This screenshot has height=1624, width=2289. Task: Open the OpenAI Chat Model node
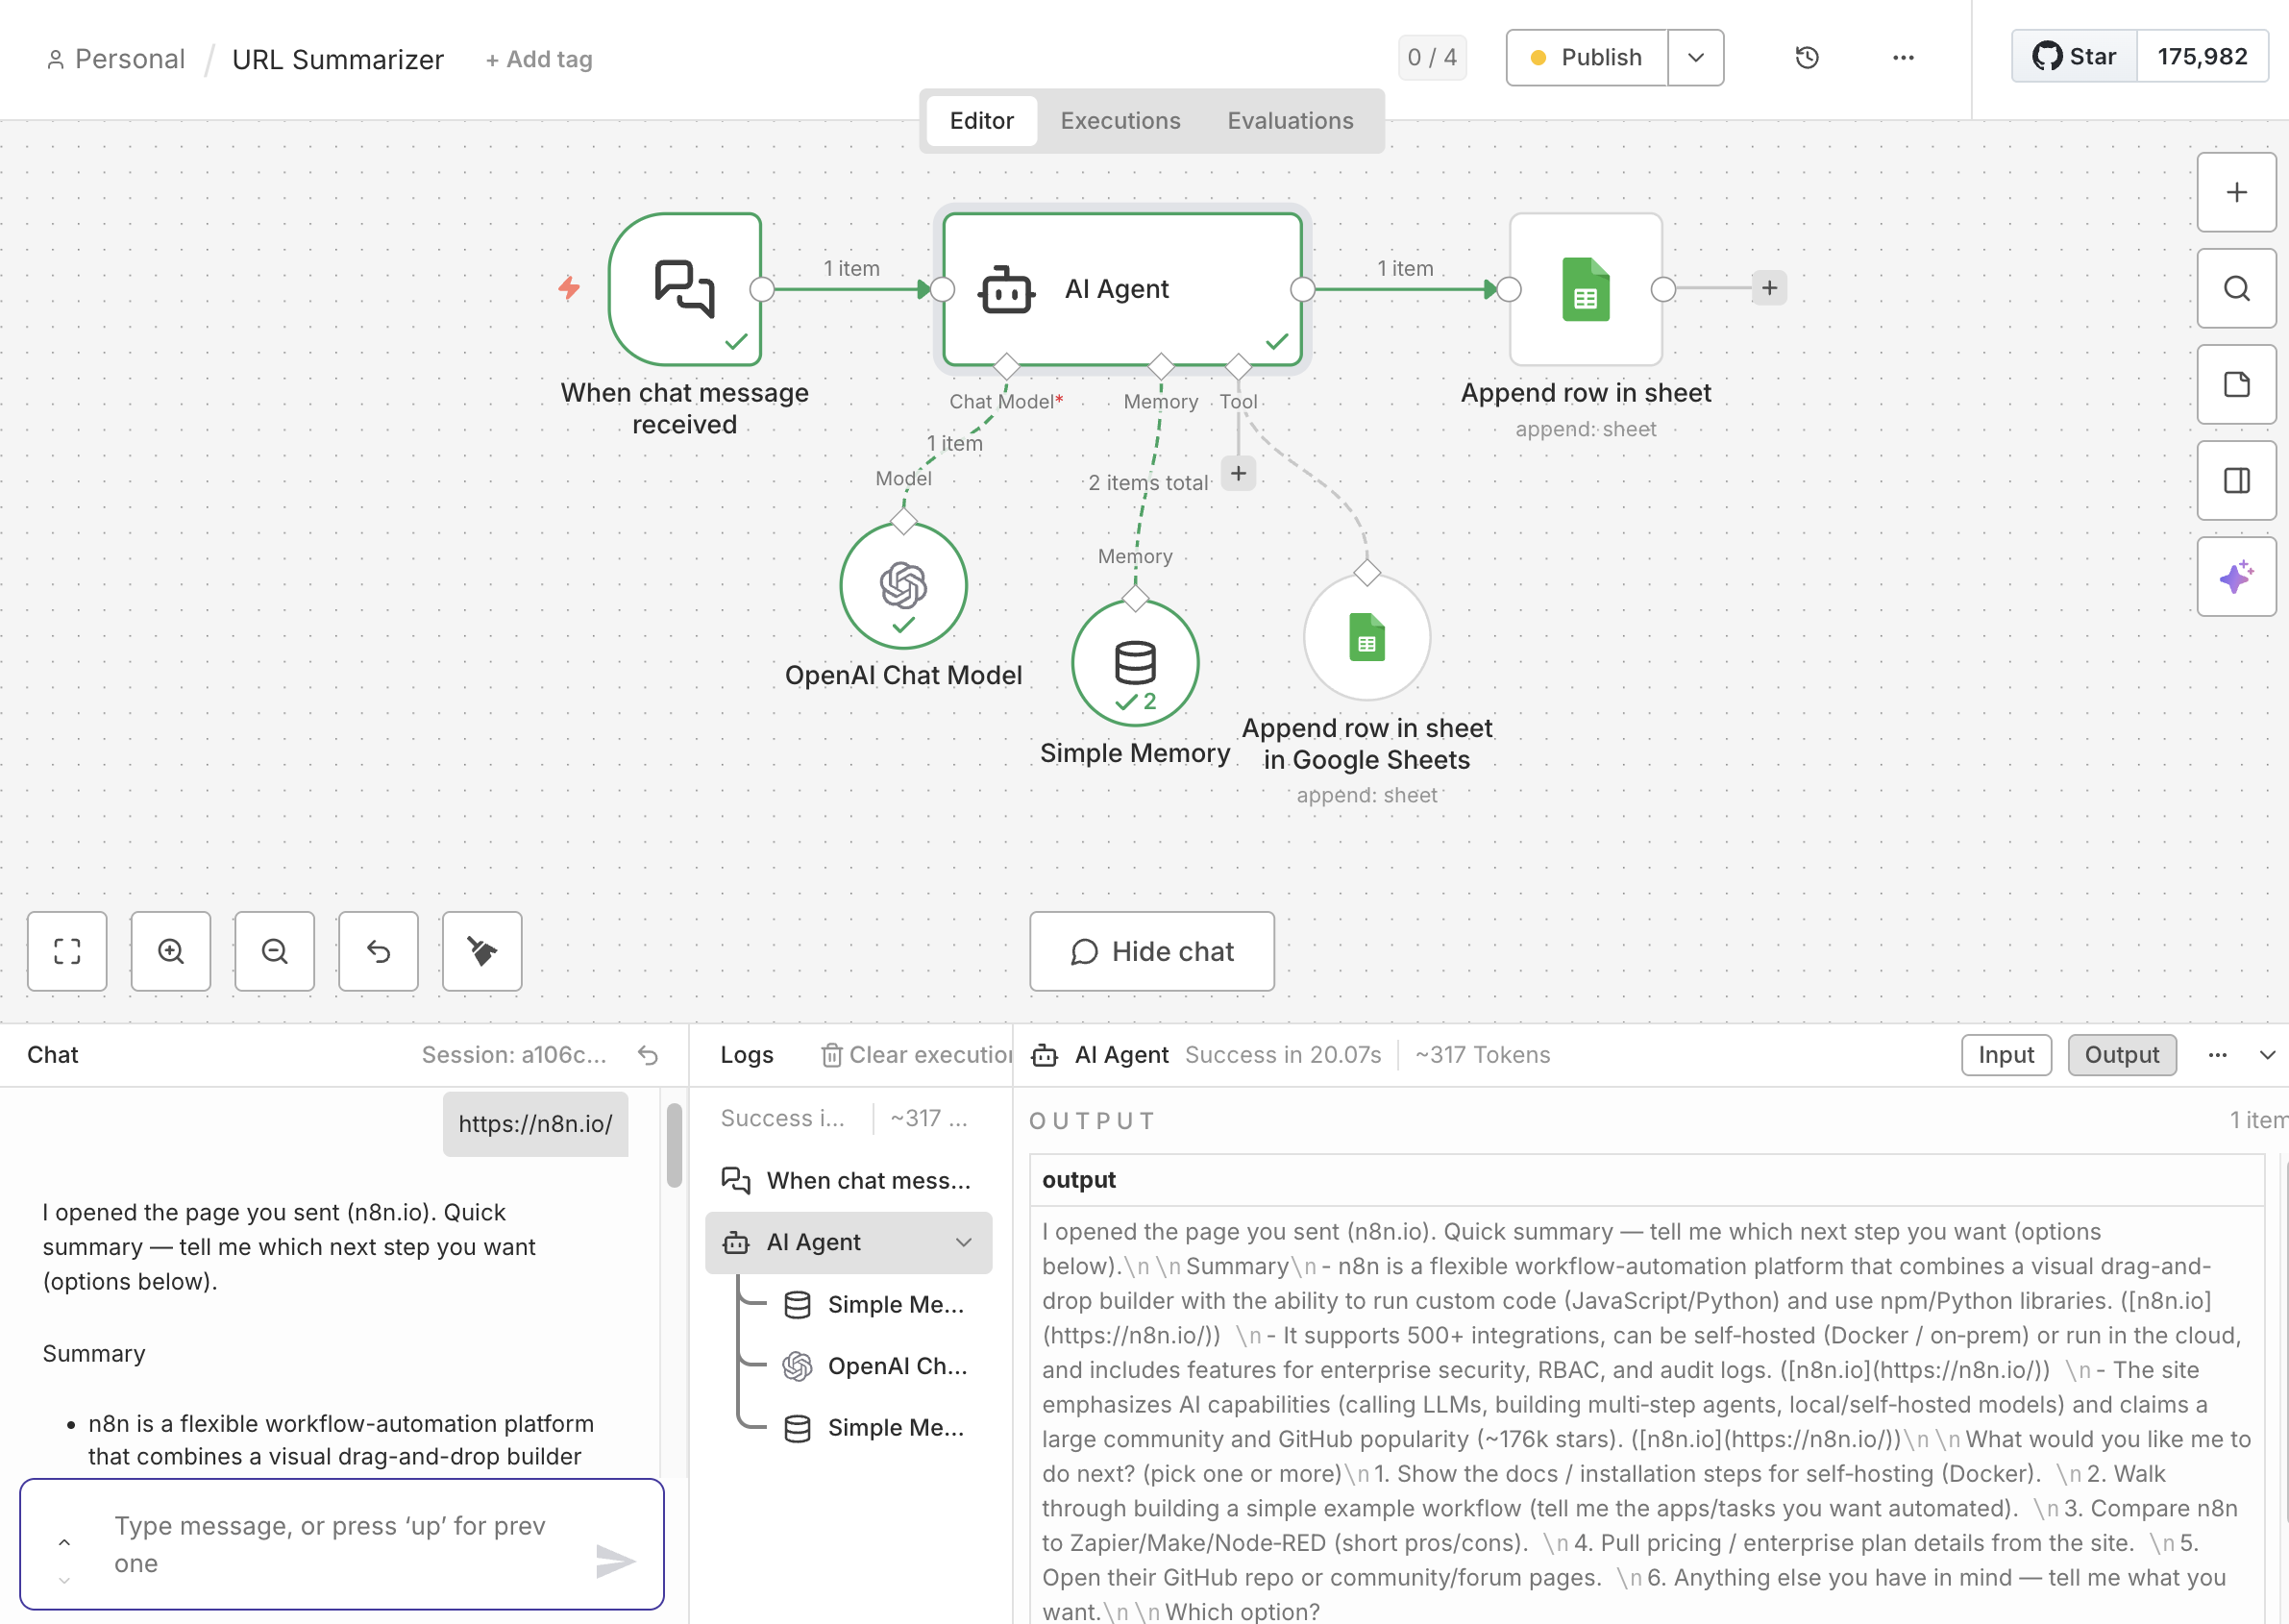[903, 586]
